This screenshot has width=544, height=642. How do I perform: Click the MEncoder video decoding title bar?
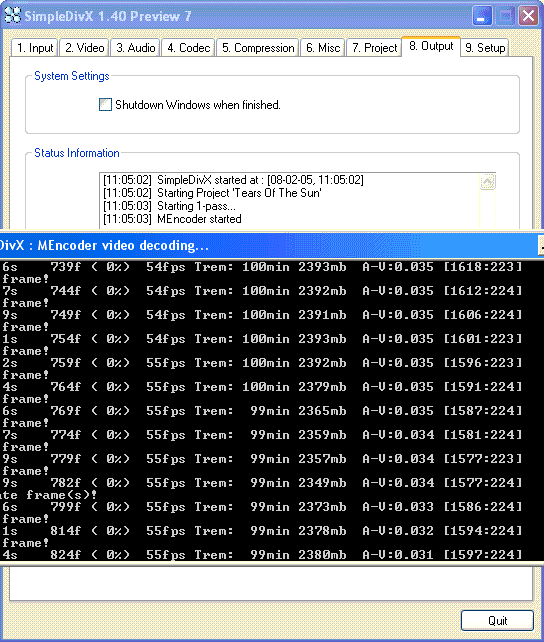point(272,245)
